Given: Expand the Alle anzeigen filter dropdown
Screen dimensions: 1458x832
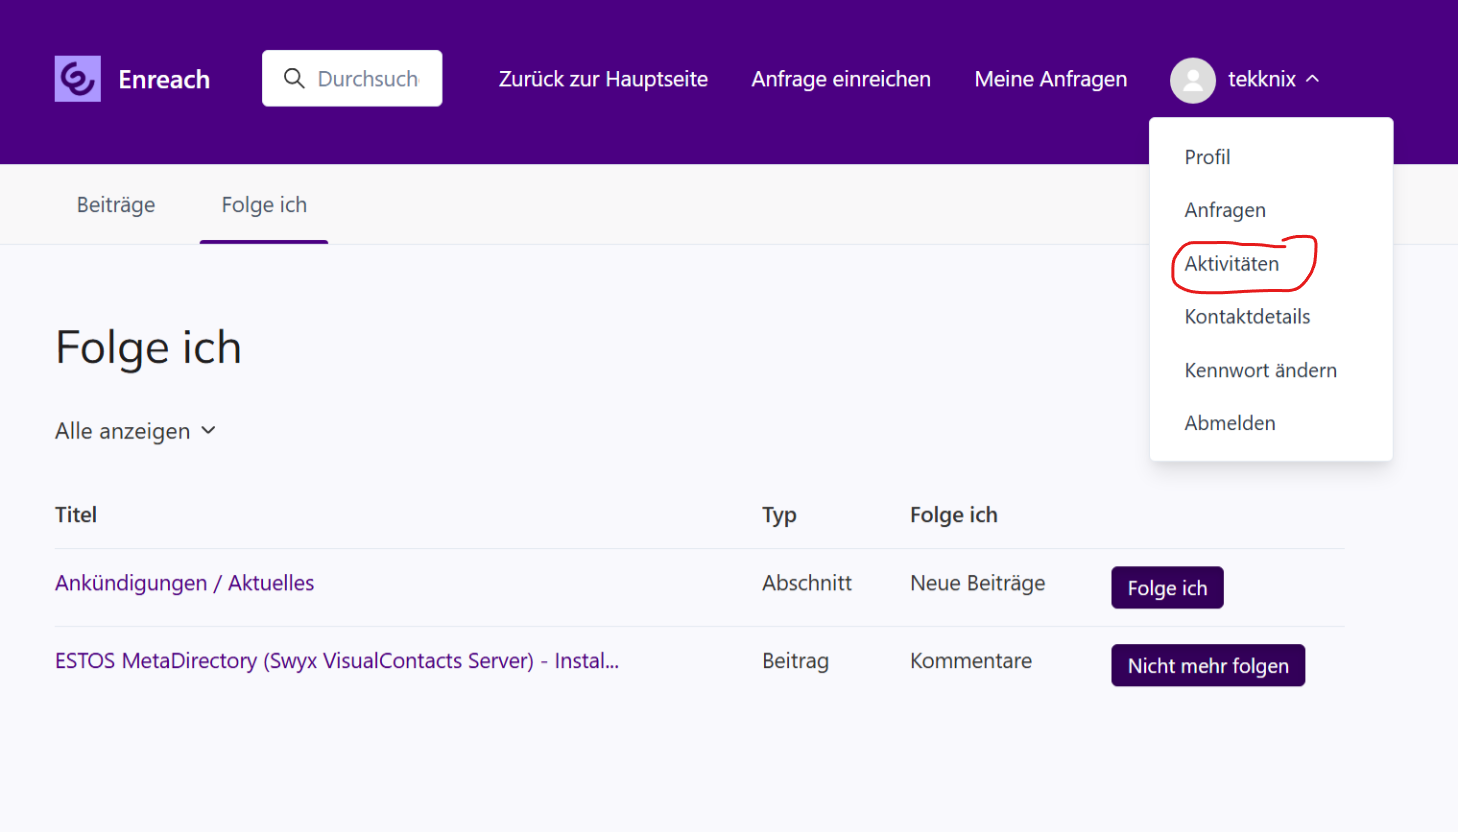Looking at the screenshot, I should (x=135, y=431).
